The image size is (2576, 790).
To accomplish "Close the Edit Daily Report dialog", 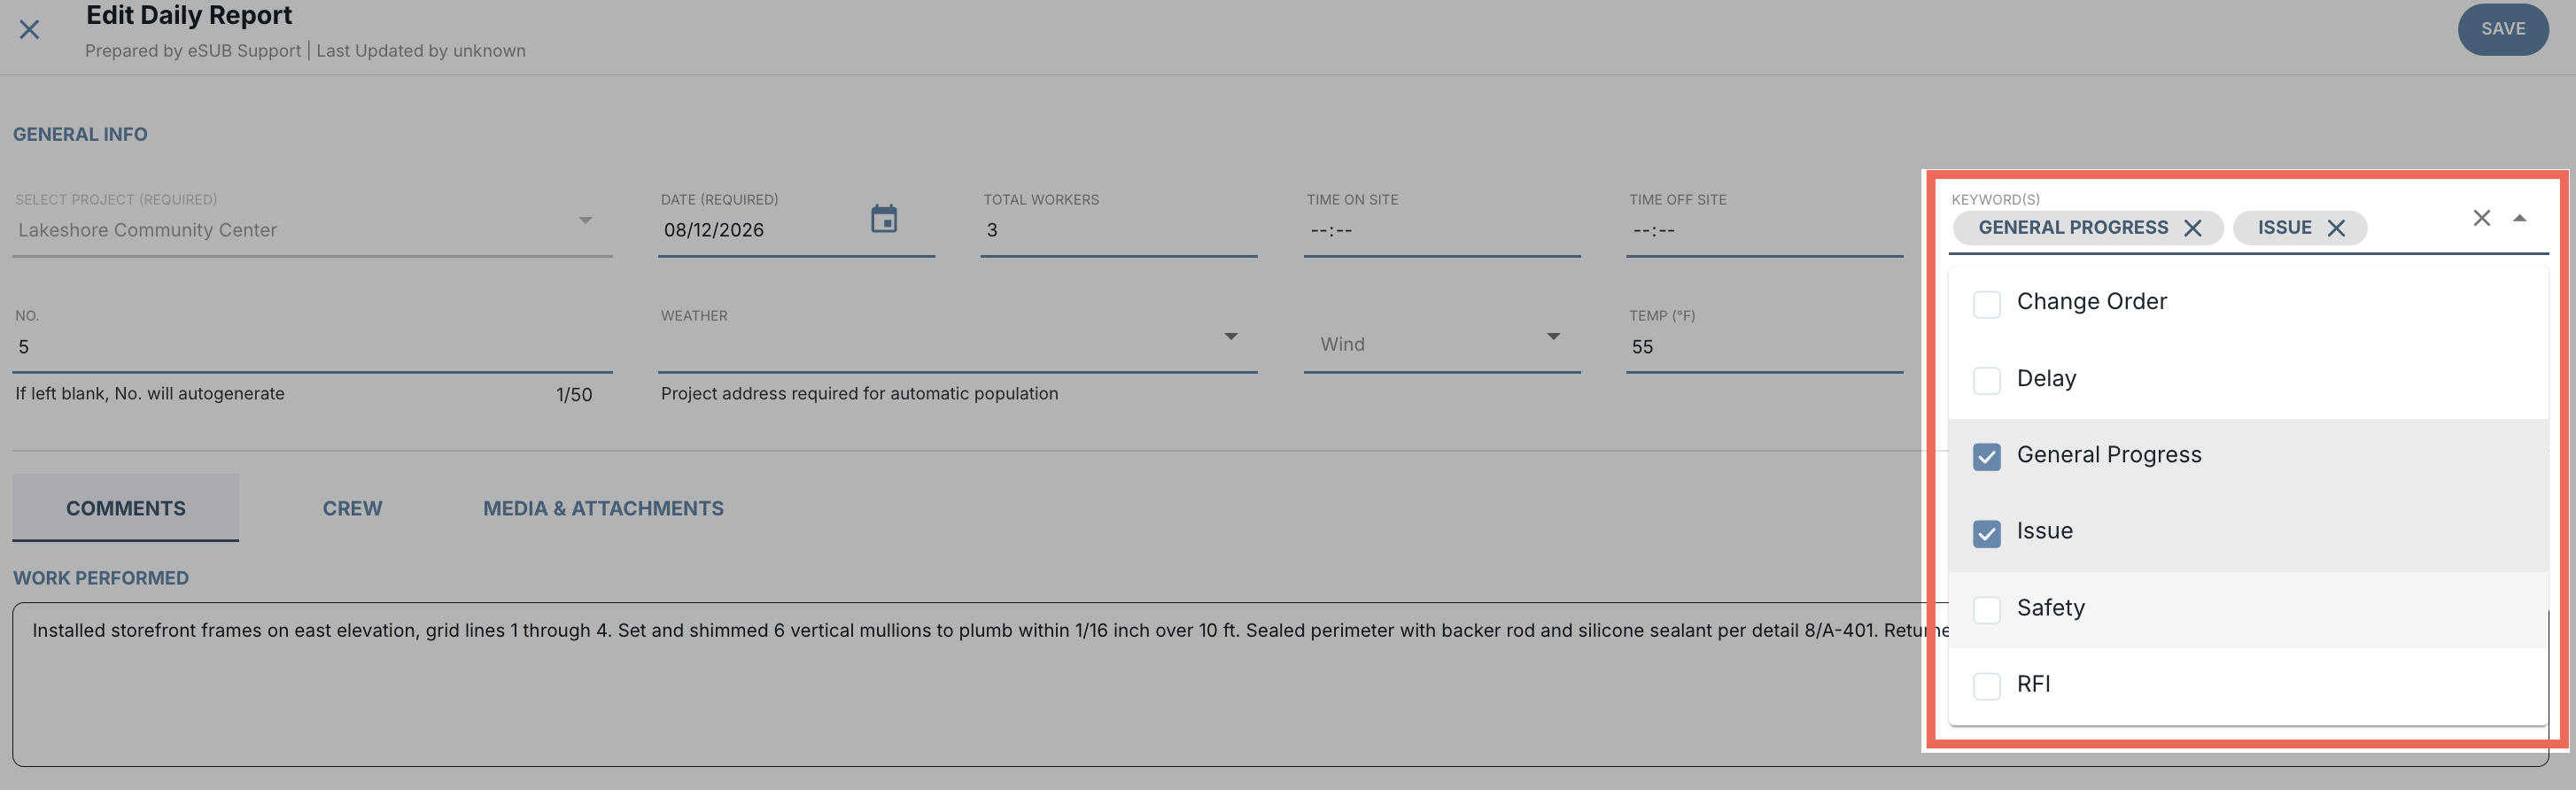I will point(30,30).
